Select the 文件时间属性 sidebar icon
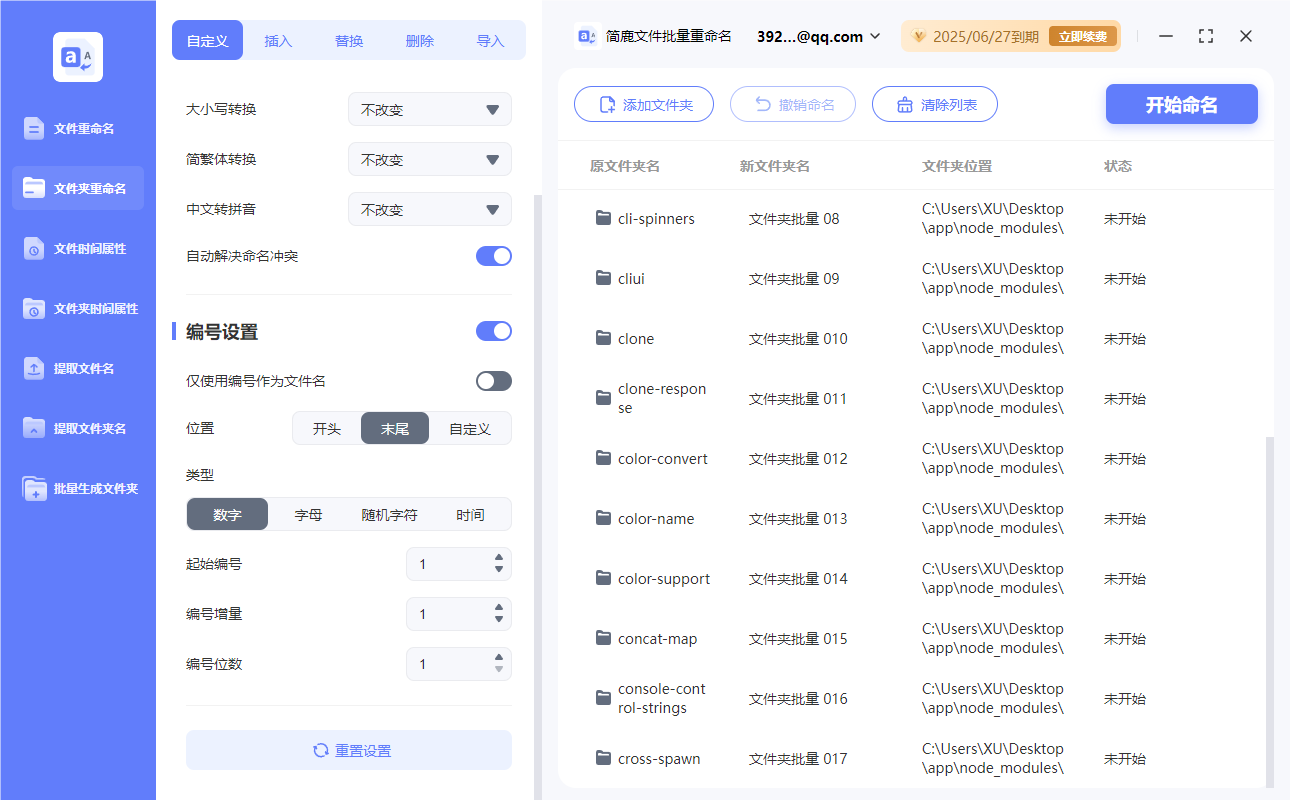The image size is (1290, 800). click(77, 248)
